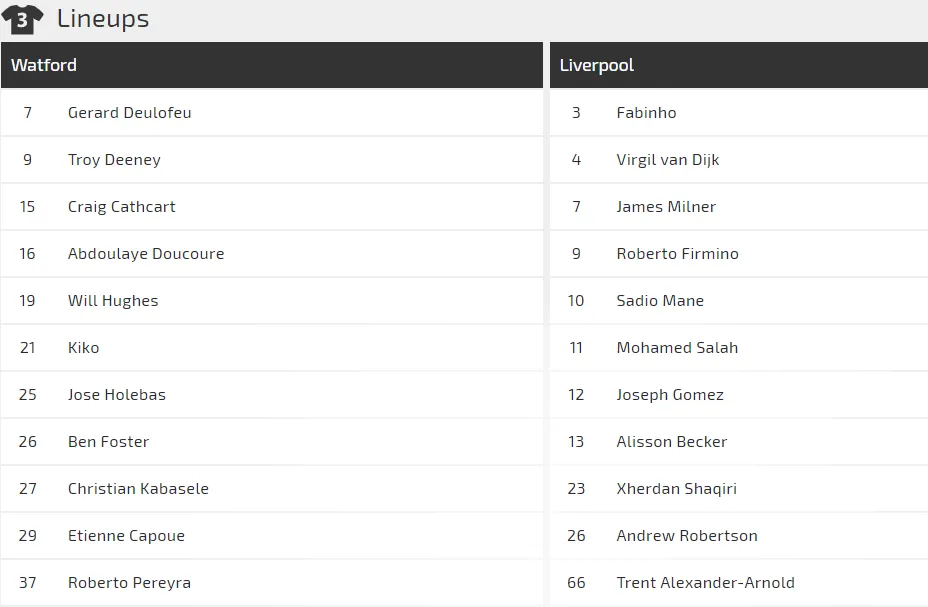The width and height of the screenshot is (928, 607).
Task: Choose Mohamed Salah from the lineup
Action: (x=677, y=348)
